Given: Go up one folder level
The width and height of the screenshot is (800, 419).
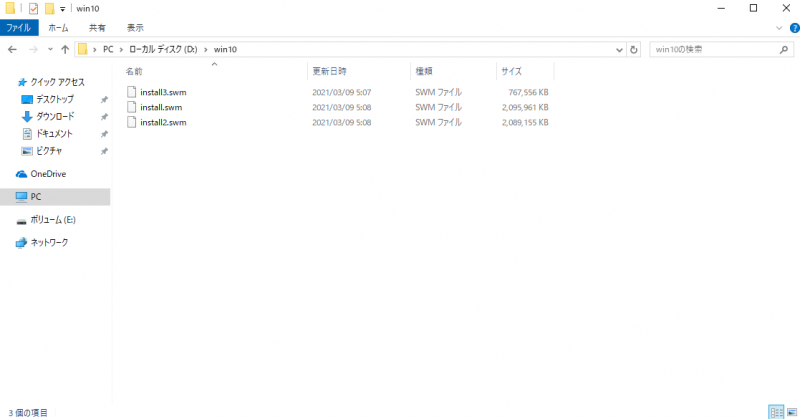Looking at the screenshot, I should point(65,50).
